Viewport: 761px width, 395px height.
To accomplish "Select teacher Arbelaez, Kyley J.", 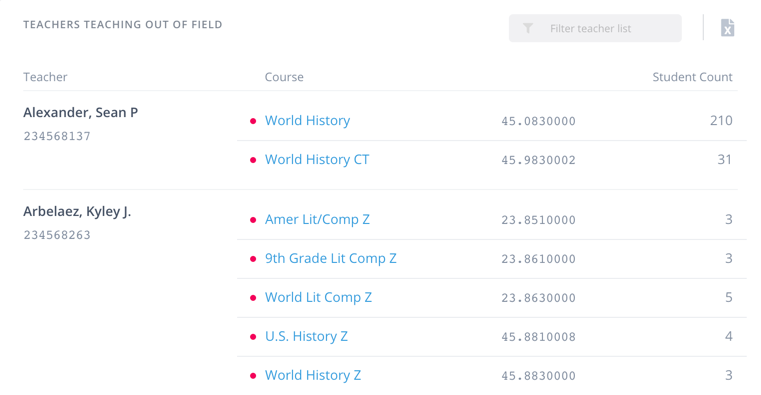I will [x=77, y=212].
